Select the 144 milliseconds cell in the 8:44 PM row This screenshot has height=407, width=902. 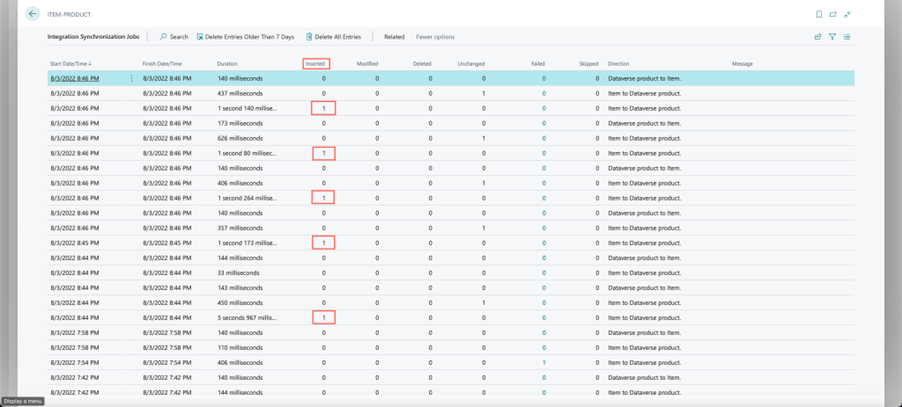click(x=240, y=258)
